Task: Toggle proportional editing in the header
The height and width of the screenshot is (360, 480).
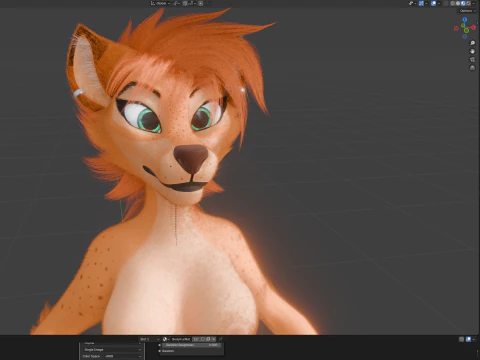Action: (200, 3)
